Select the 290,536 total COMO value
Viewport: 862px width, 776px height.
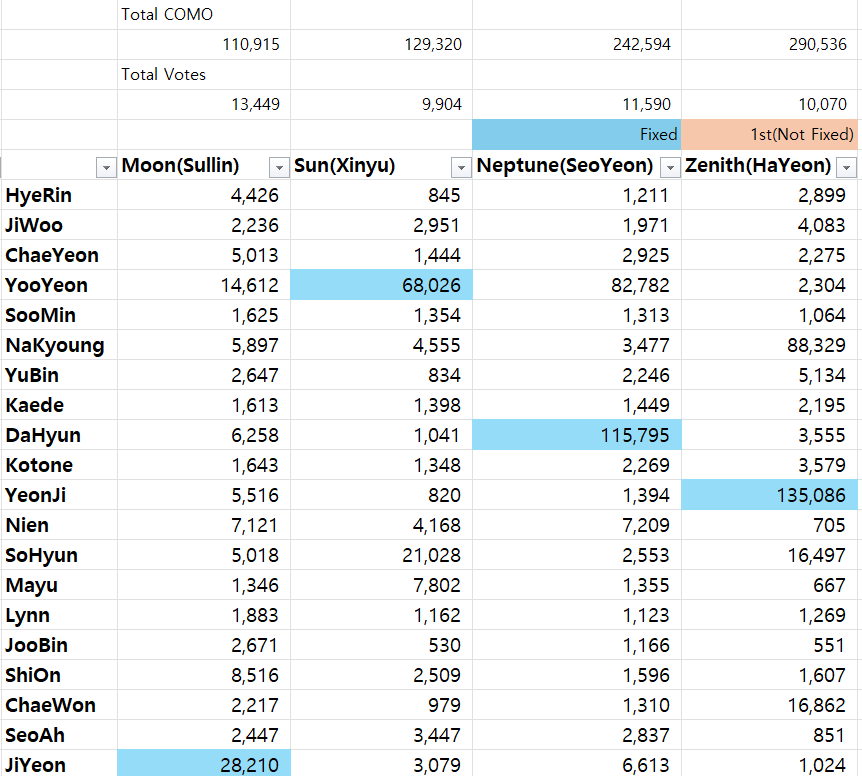click(x=771, y=44)
